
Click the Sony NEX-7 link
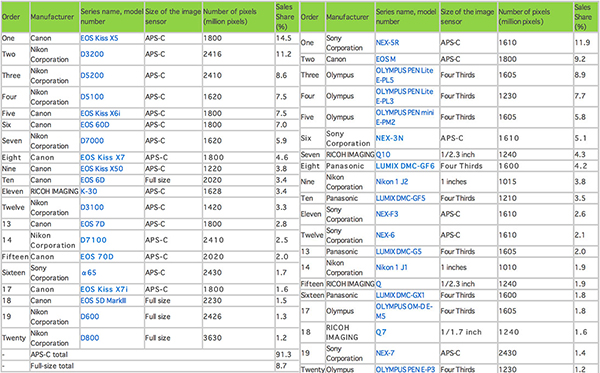tap(385, 353)
